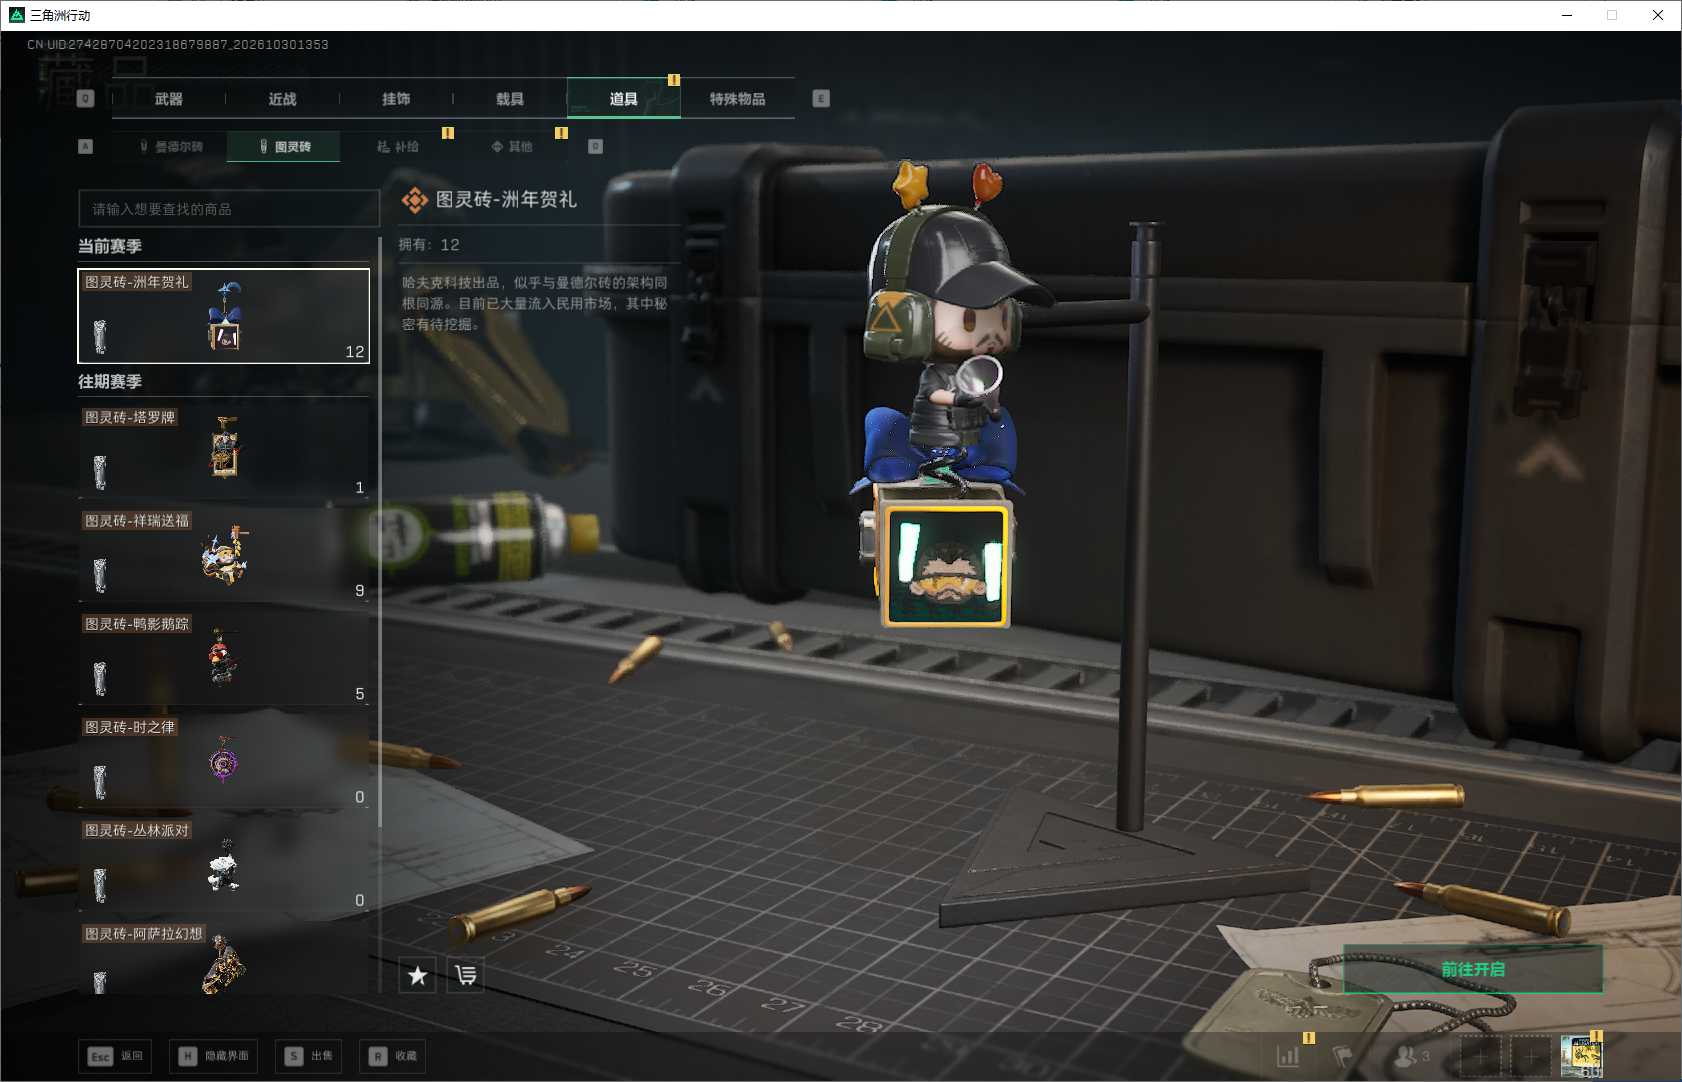Image resolution: width=1682 pixels, height=1082 pixels.
Task: Click the star favorite icon
Action: [417, 975]
